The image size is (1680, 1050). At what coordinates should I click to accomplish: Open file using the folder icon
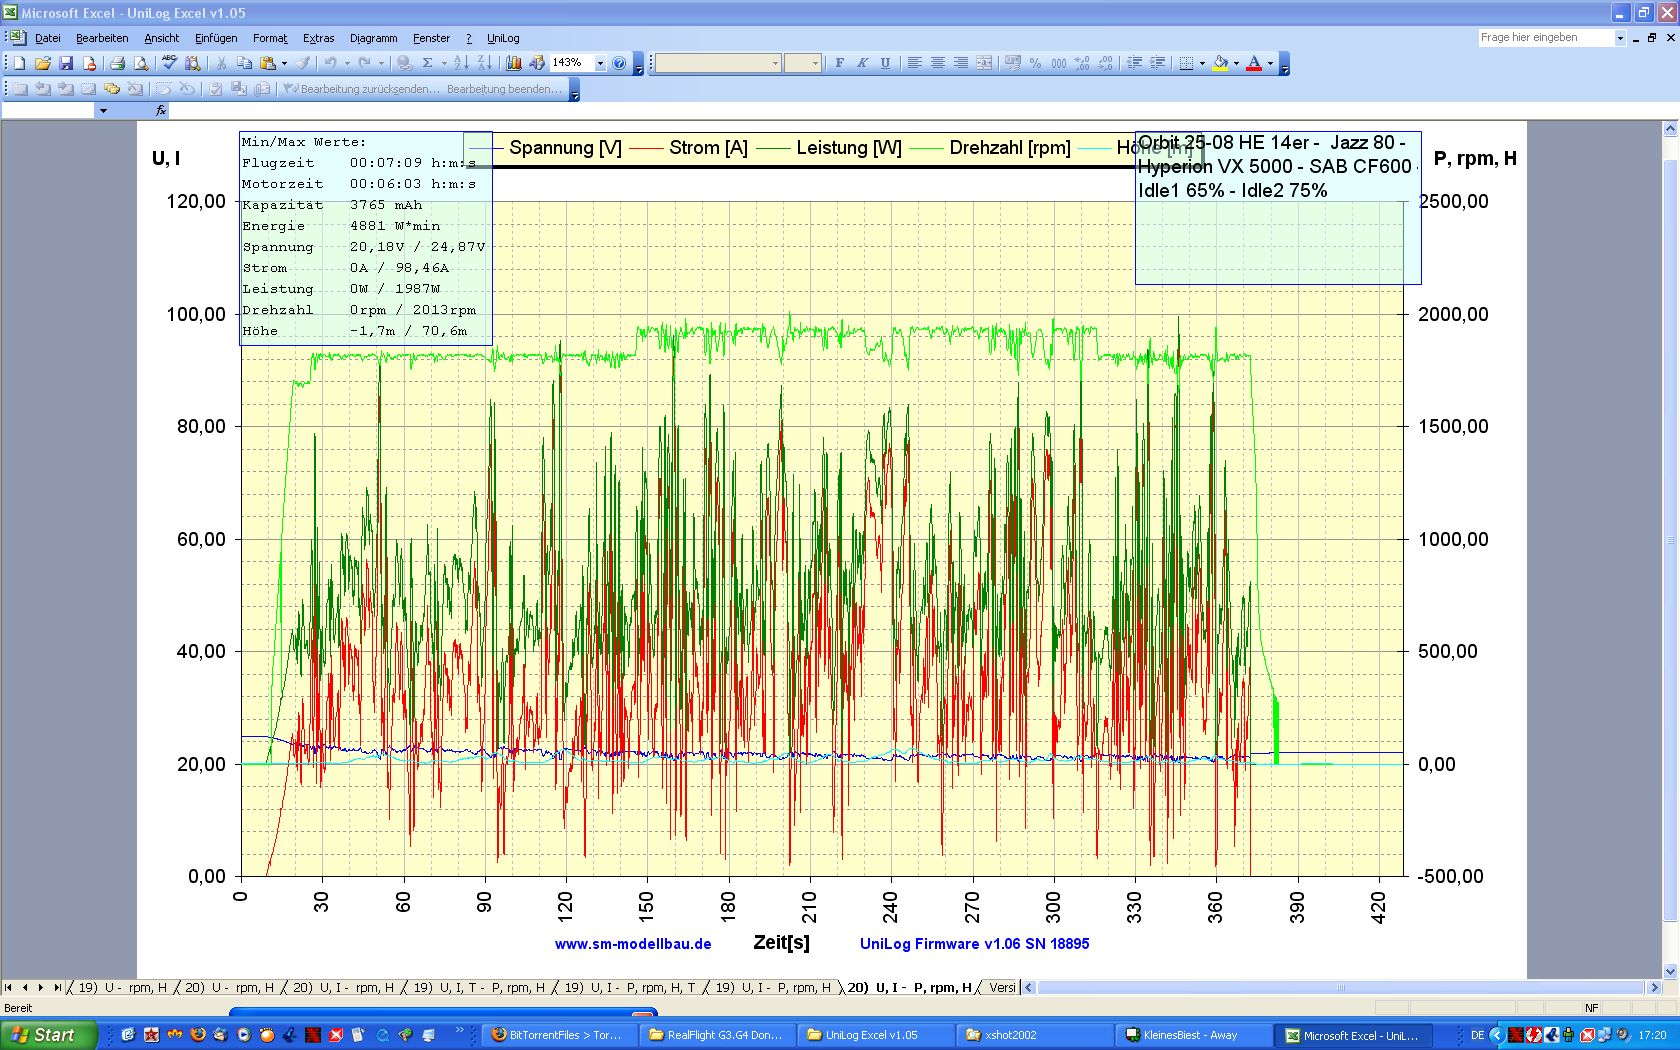tap(43, 63)
